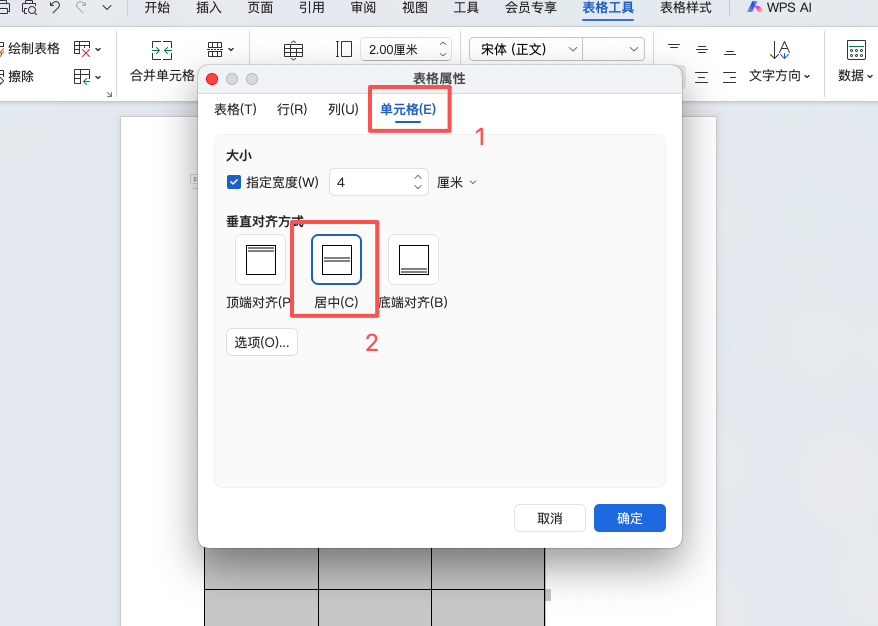Screen dimensions: 878x626
Task: Close the 表格属性 dialog with red button
Action: [212, 79]
